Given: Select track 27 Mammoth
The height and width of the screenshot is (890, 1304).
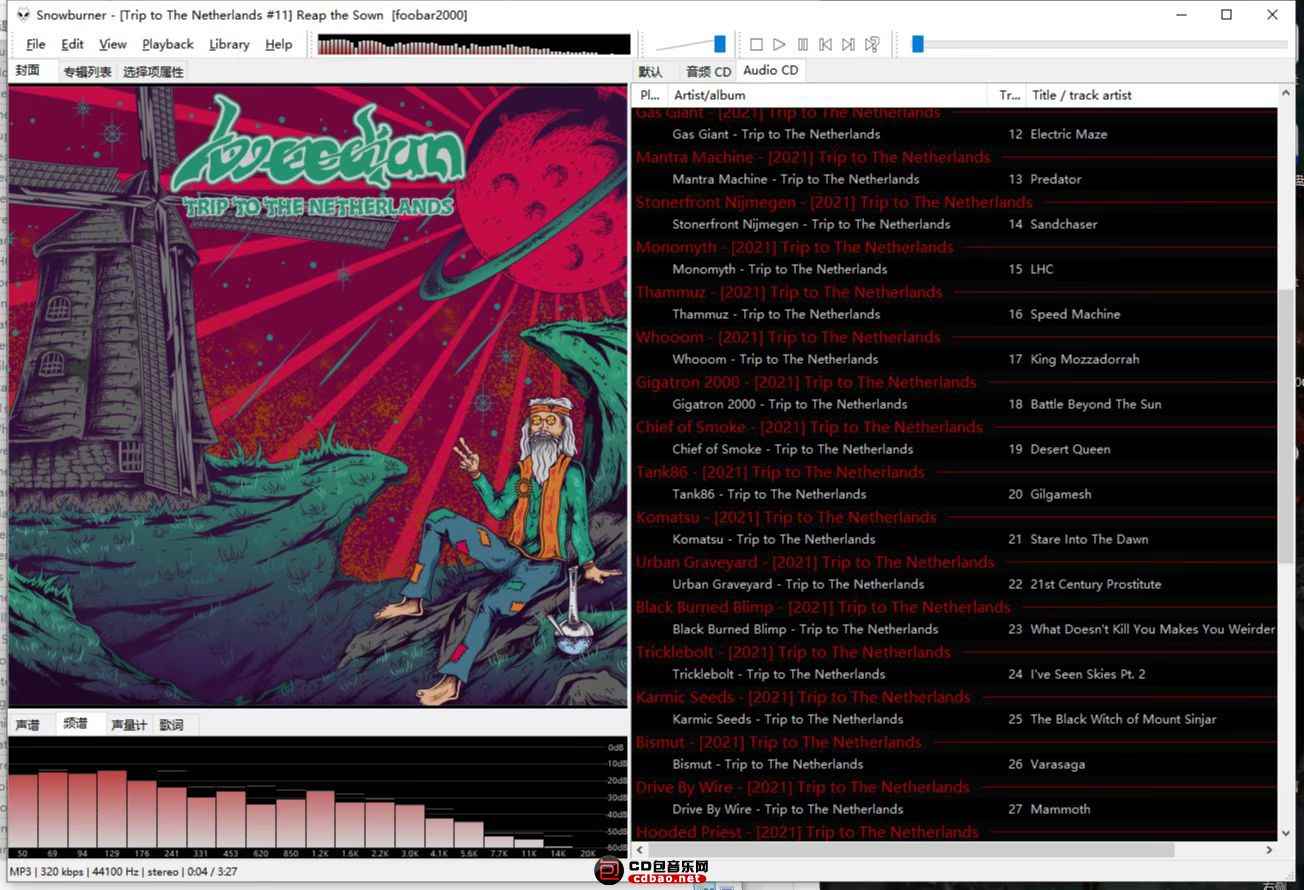Looking at the screenshot, I should pyautogui.click(x=955, y=809).
